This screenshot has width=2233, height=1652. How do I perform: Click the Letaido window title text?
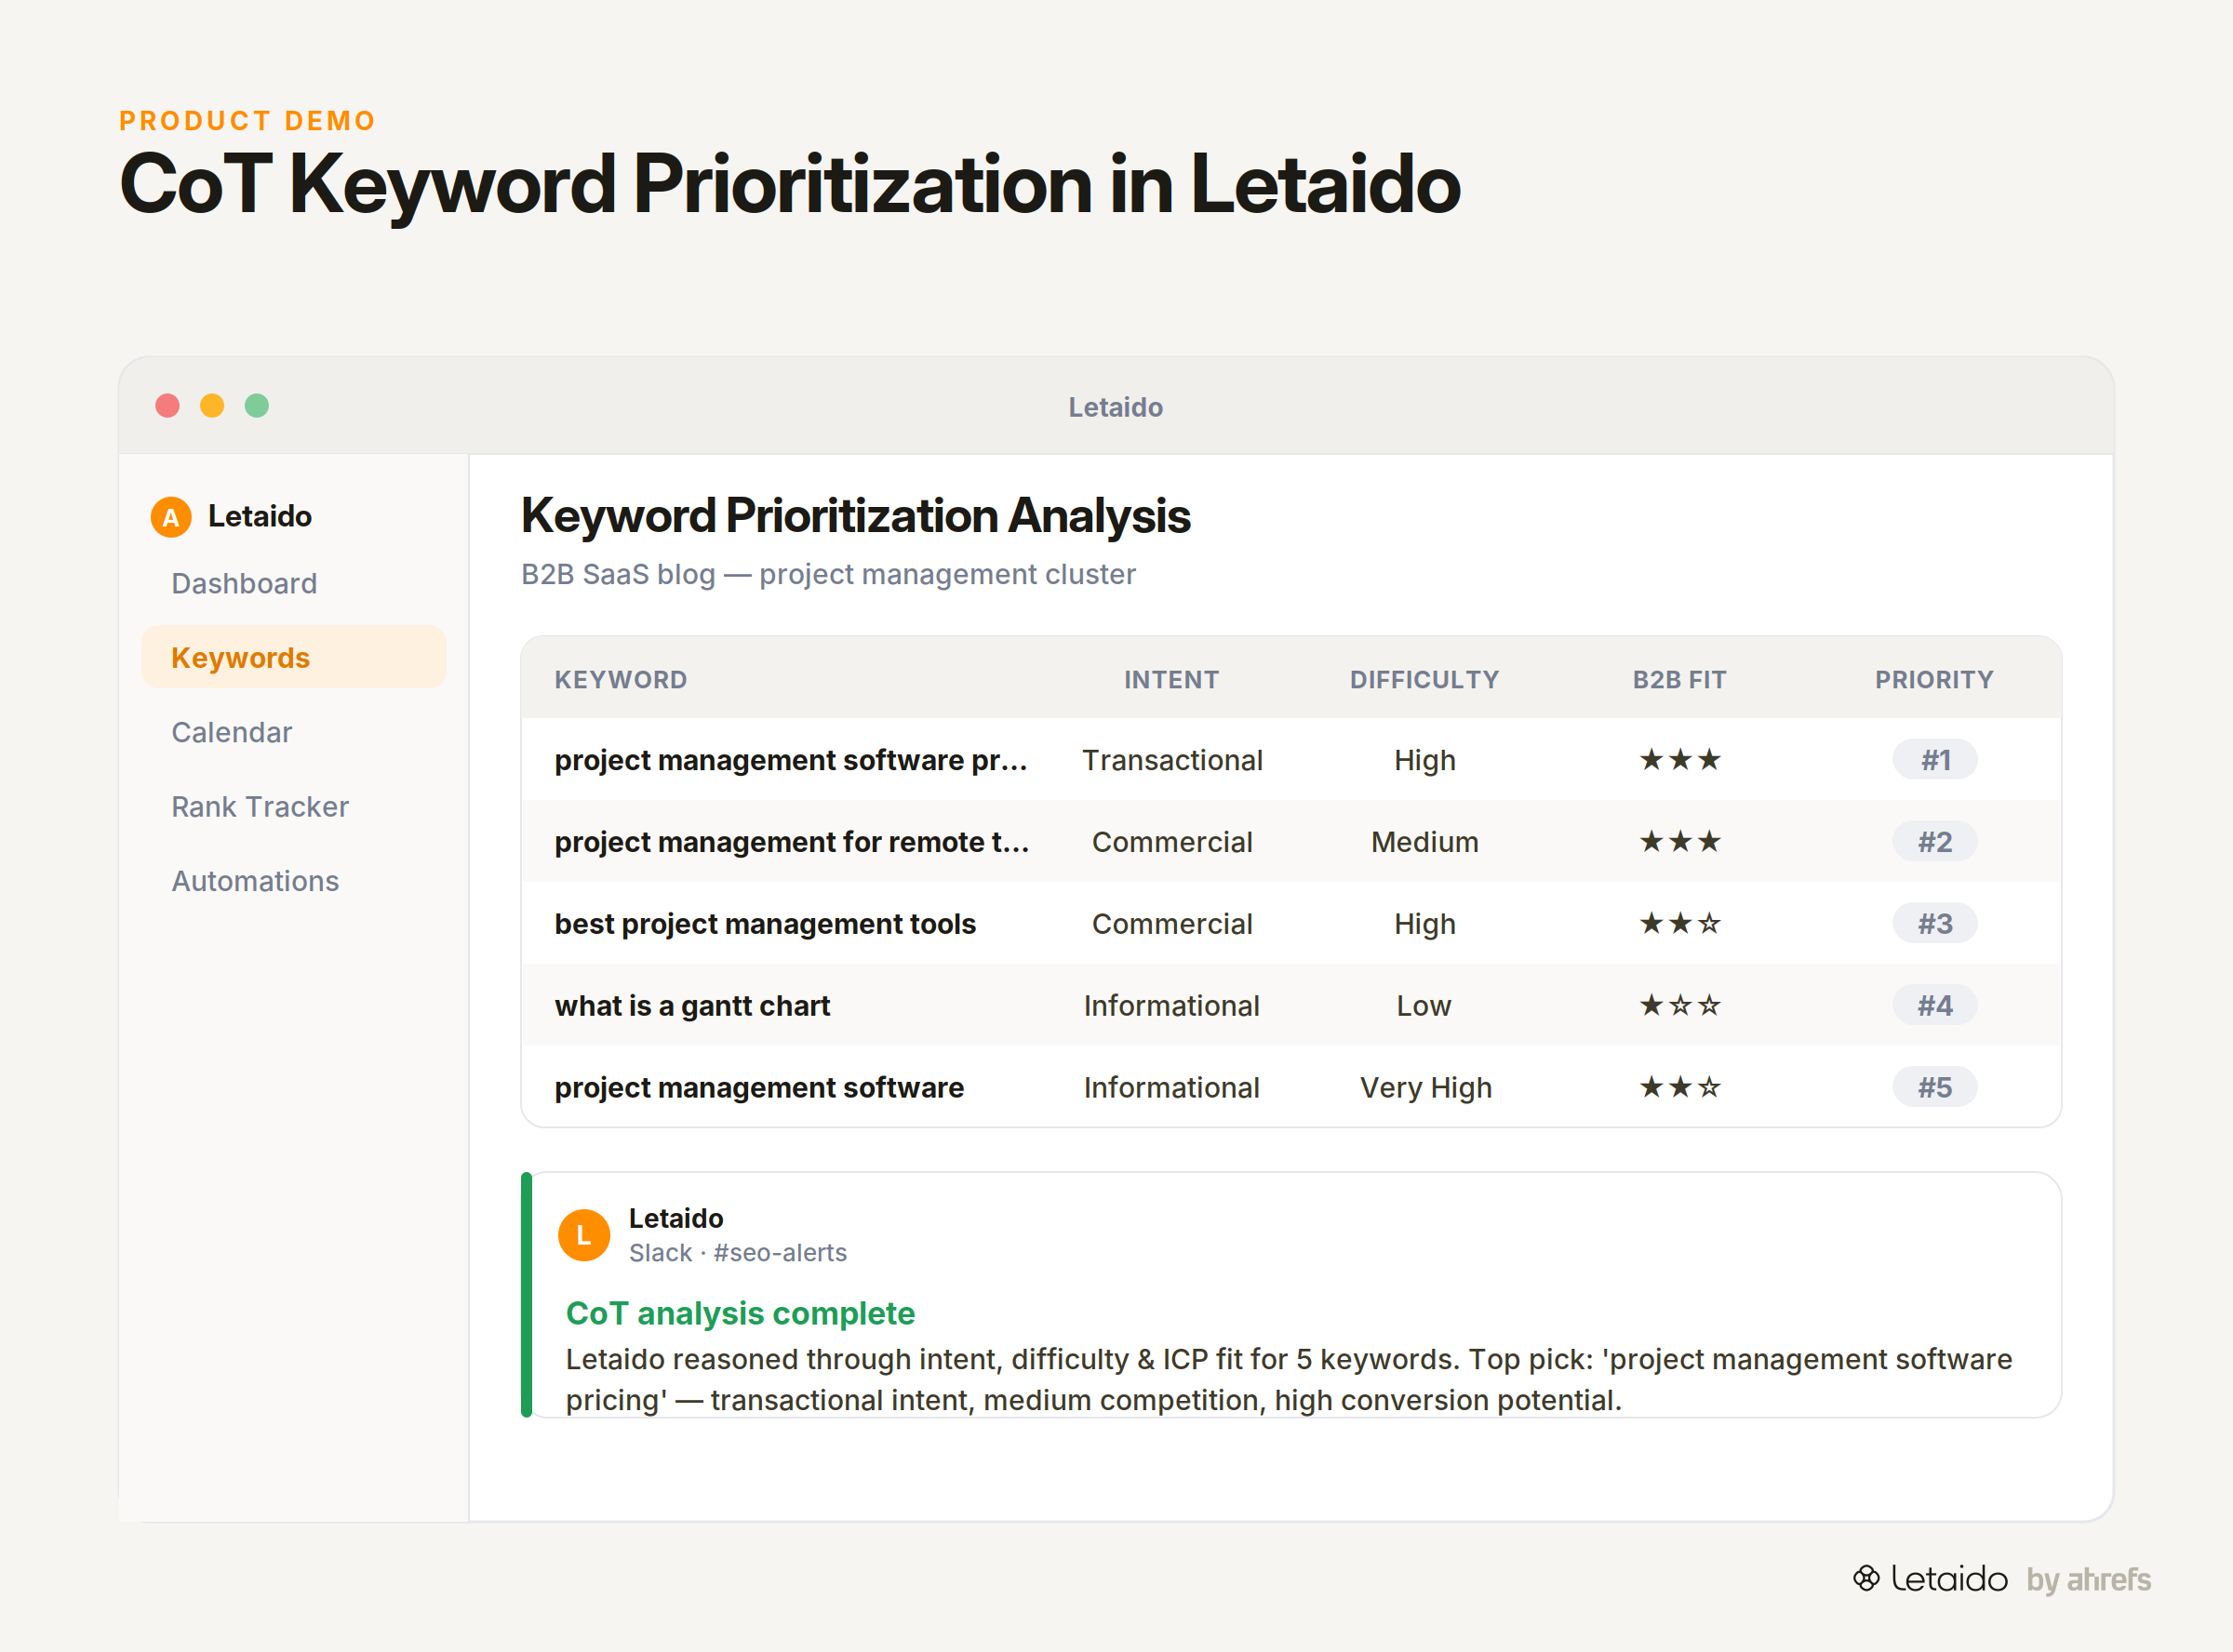[1116, 407]
